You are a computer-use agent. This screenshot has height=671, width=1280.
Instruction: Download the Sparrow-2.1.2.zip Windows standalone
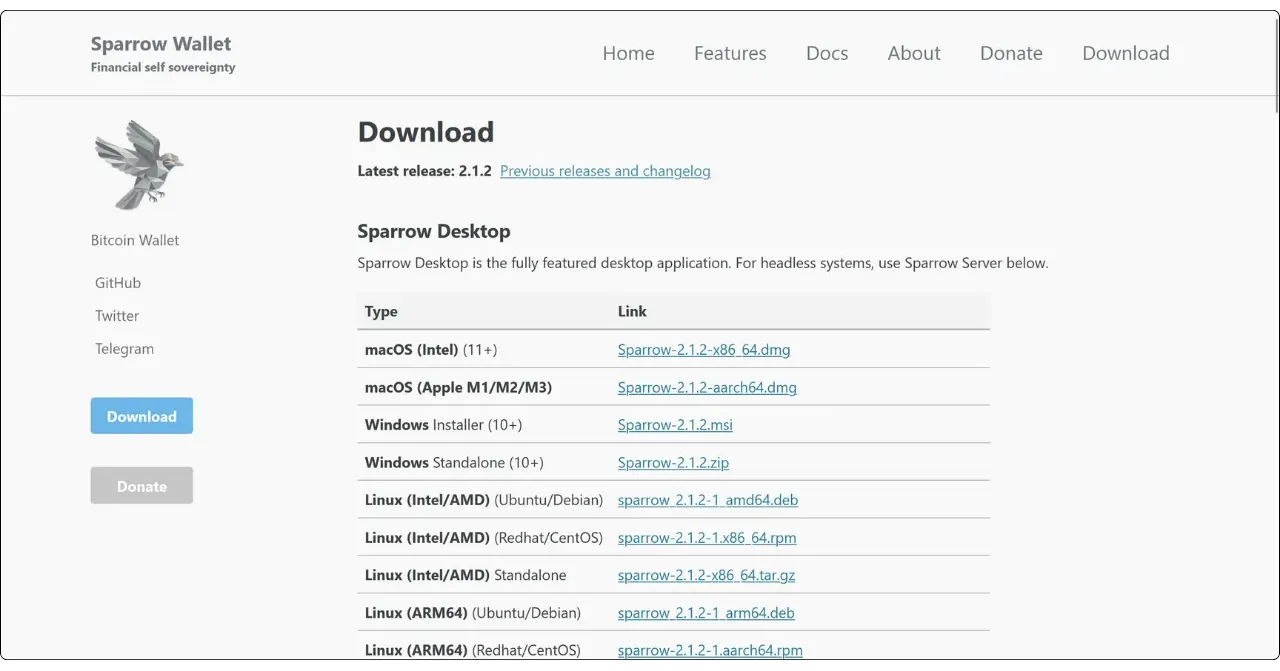(673, 463)
